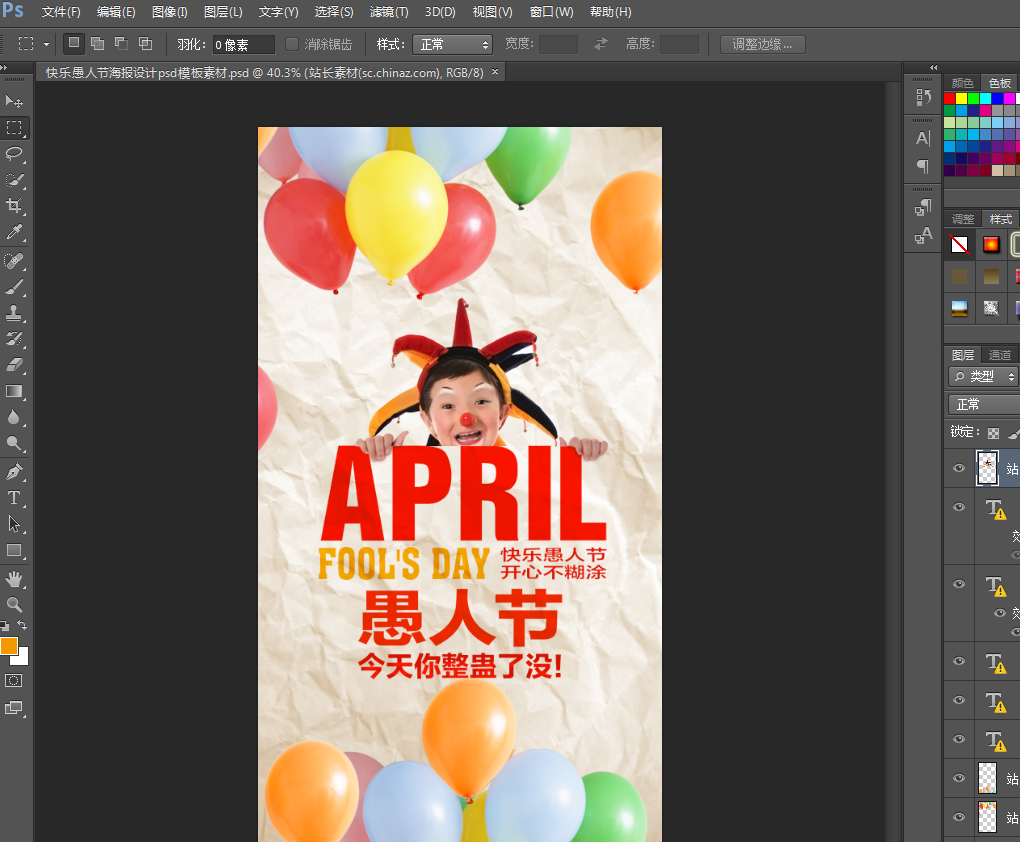The height and width of the screenshot is (842, 1020).
Task: Open the 滤镜(T) menu
Action: coord(389,12)
